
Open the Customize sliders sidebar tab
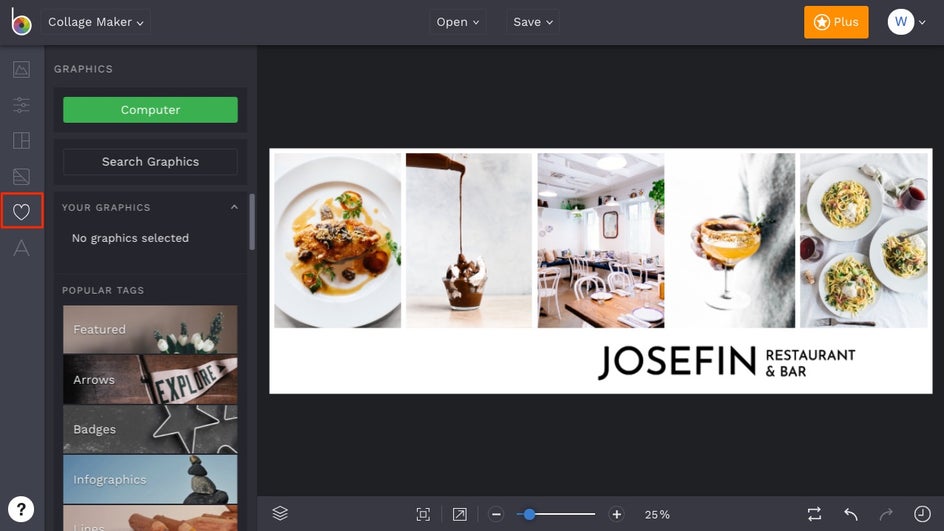coord(21,105)
